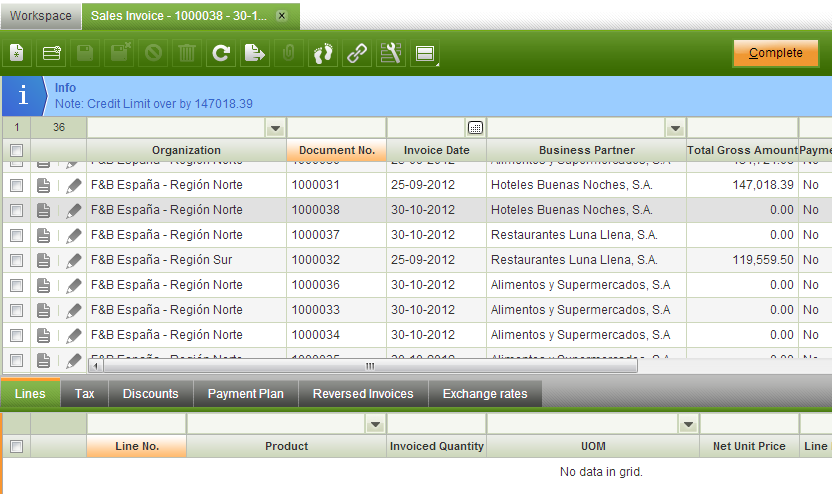This screenshot has height=494, width=832.
Task: Expand the UOM filter dropdown in Lines
Action: pos(688,424)
